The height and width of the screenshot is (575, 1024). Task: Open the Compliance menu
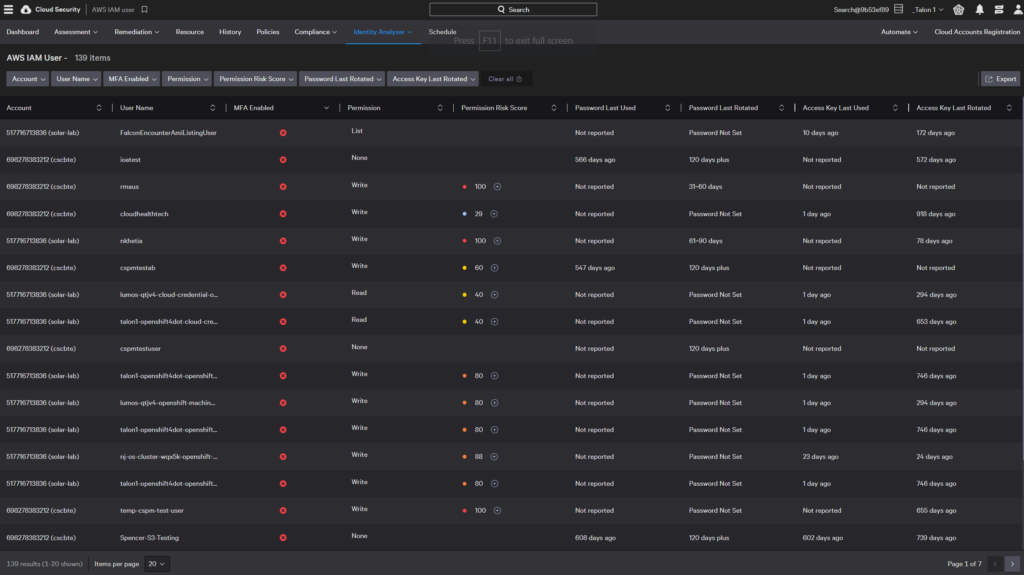click(x=315, y=32)
